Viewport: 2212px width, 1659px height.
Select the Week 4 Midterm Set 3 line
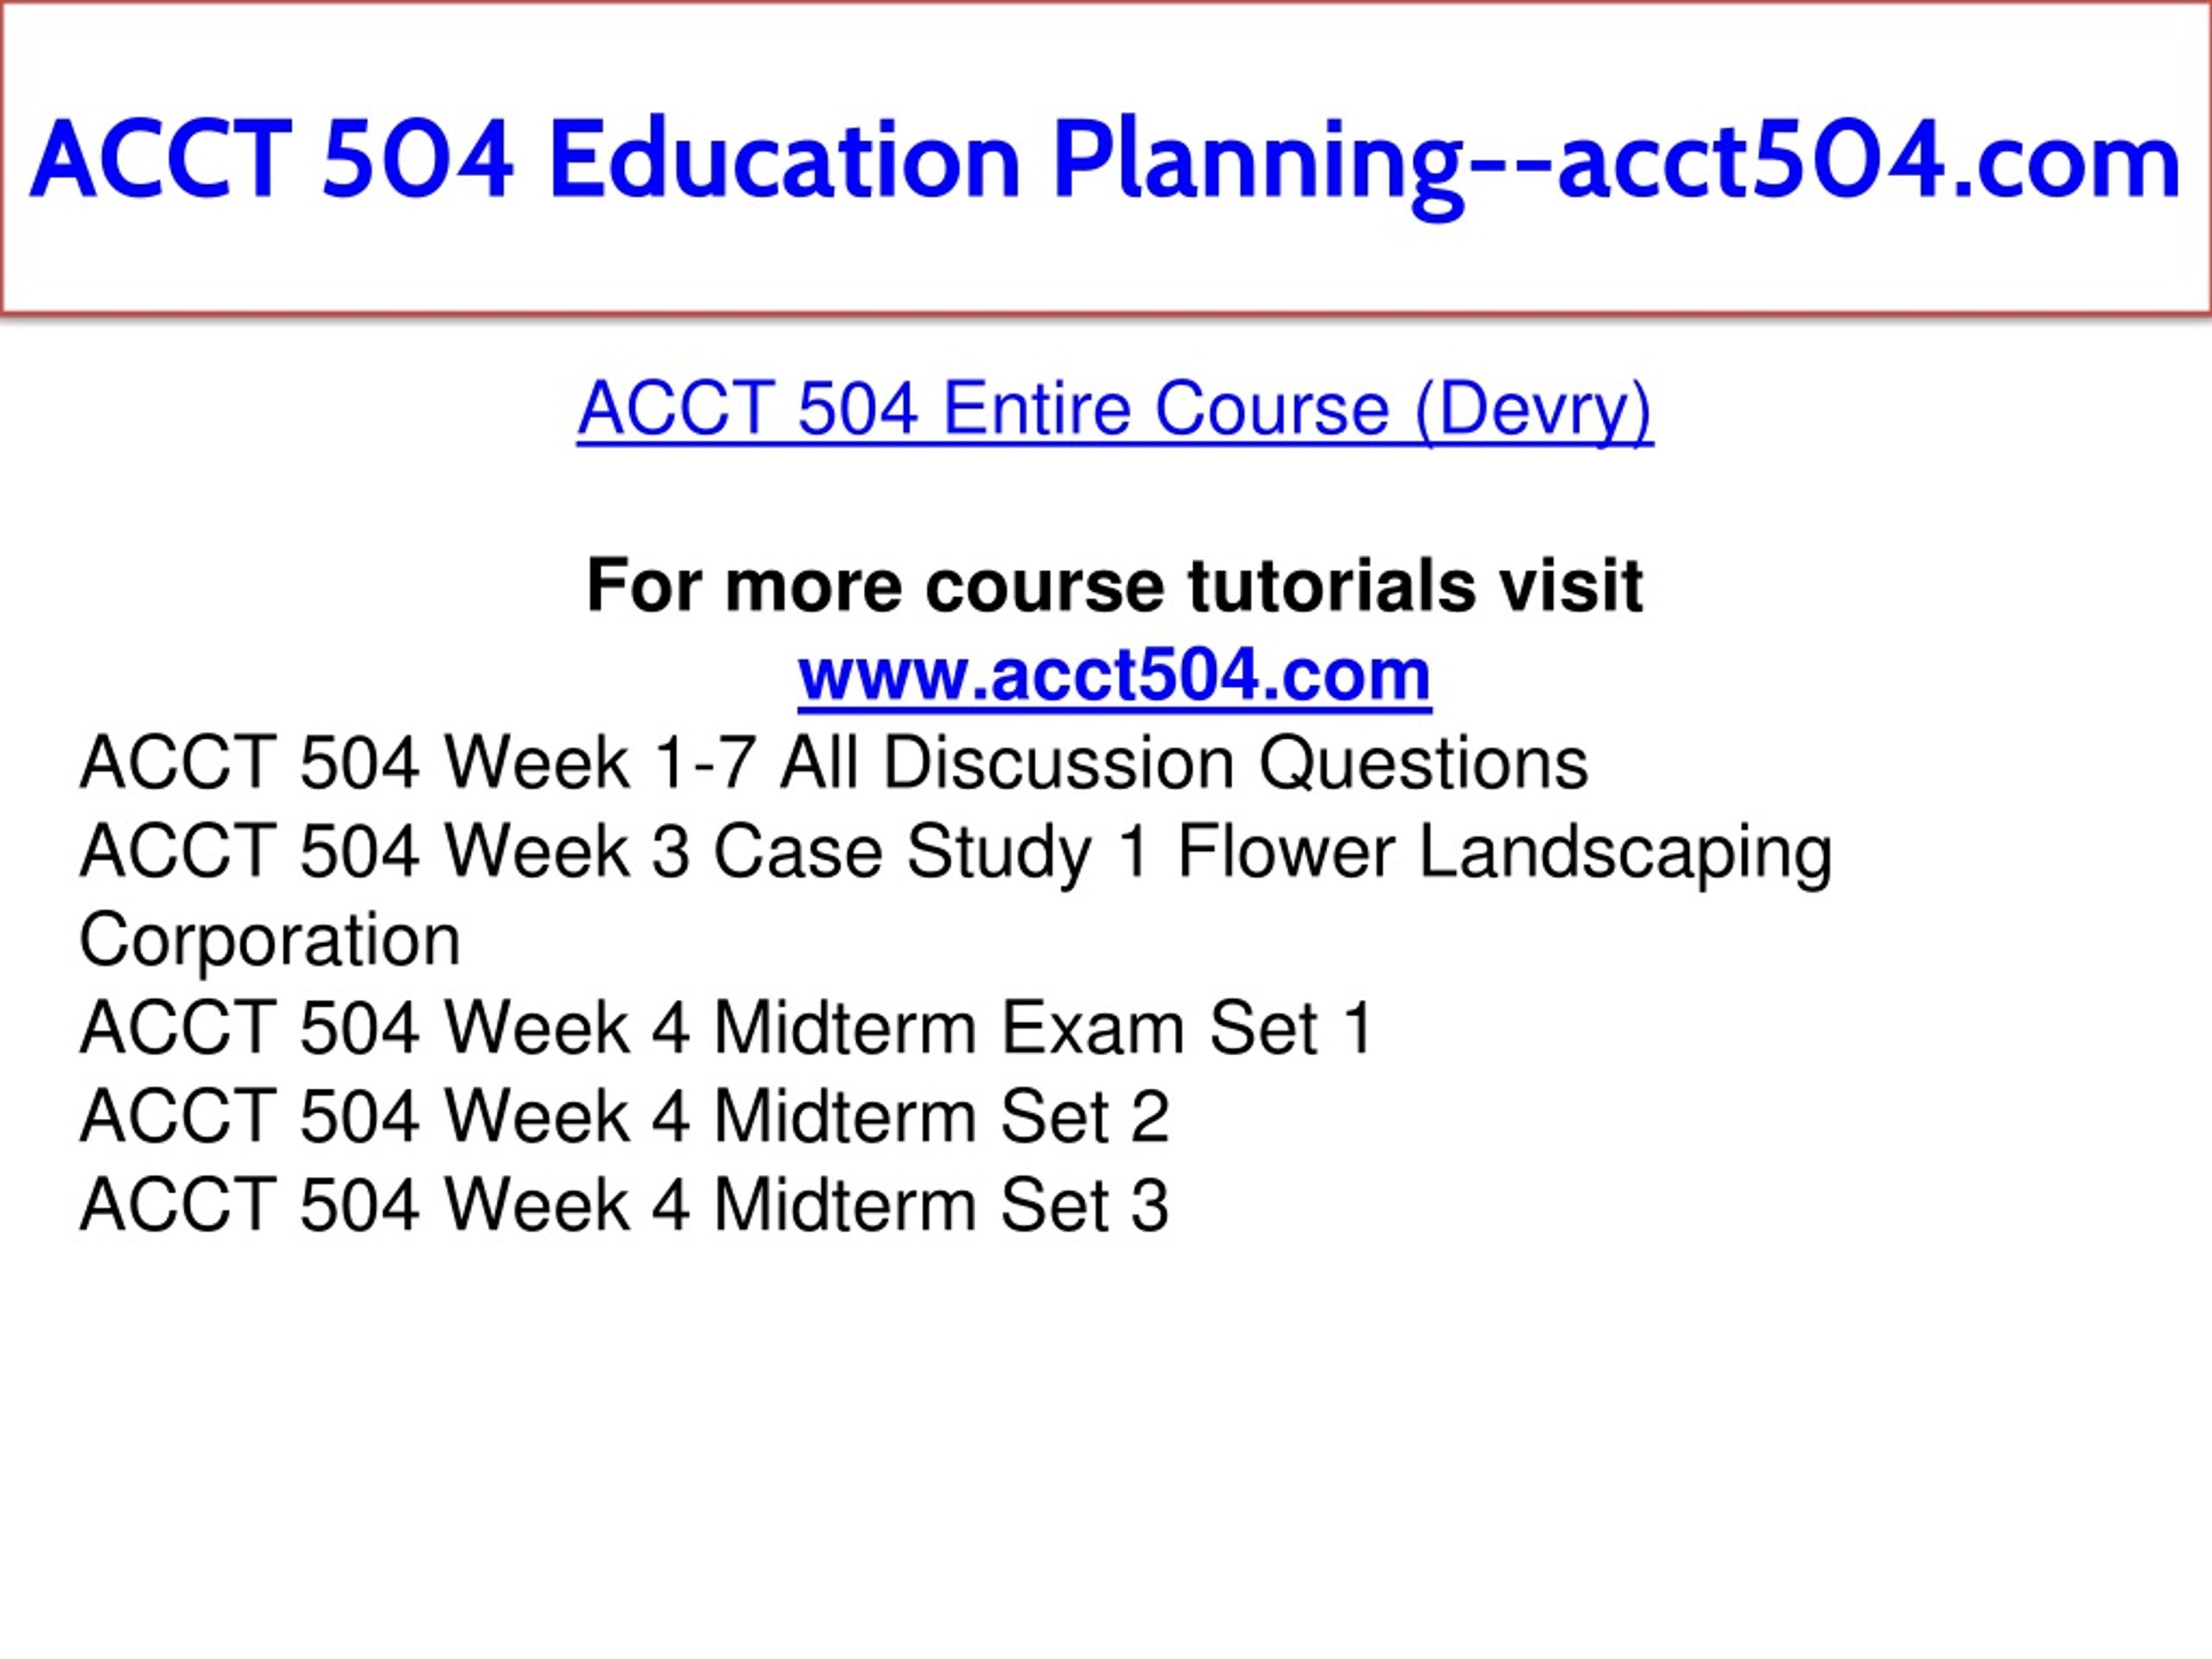point(624,1204)
